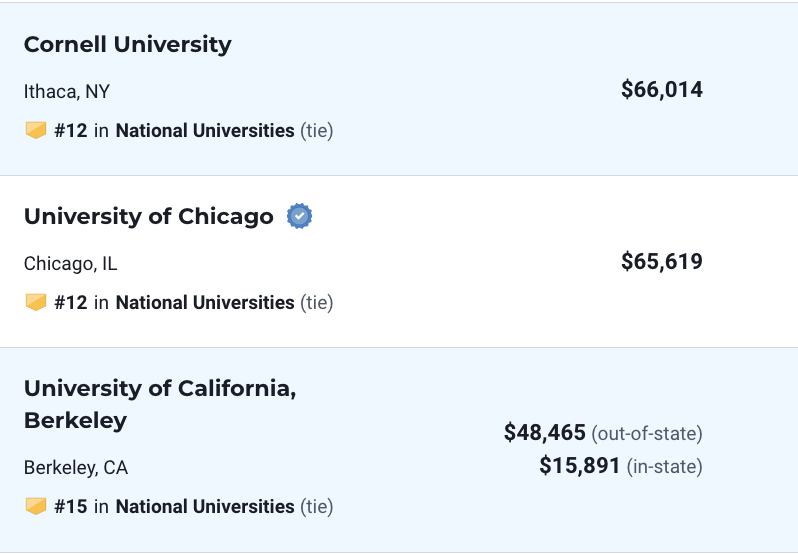This screenshot has height=554, width=798.
Task: Click the (in-state) label for Berkeley
Action: [x=665, y=466]
